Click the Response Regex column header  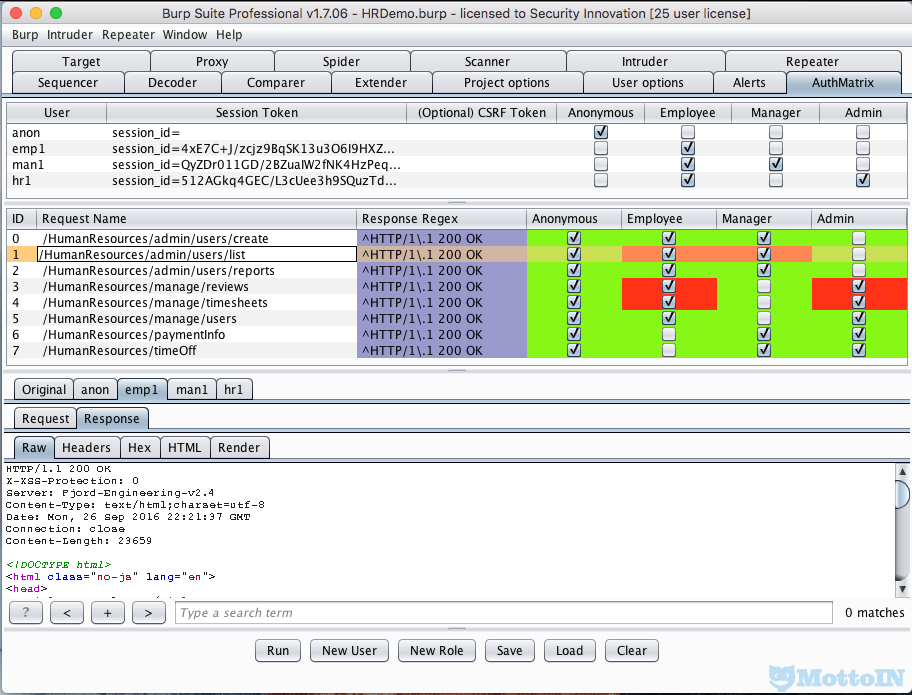pyautogui.click(x=441, y=219)
